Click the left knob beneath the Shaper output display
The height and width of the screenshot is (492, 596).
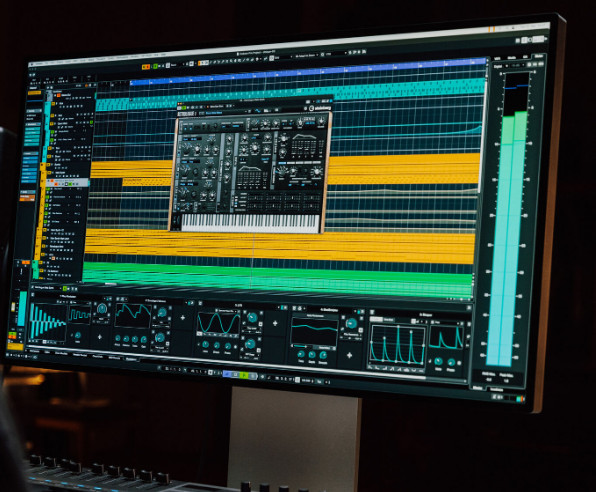pyautogui.click(x=438, y=361)
